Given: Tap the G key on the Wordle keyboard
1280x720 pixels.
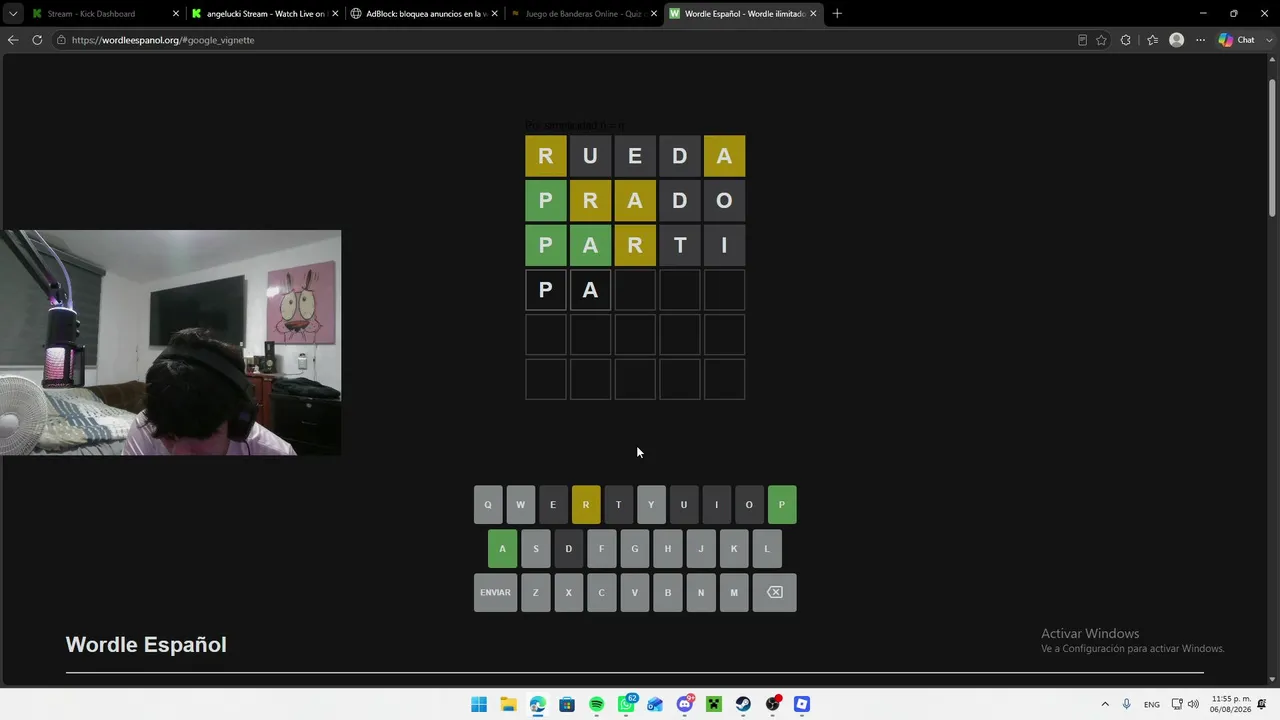Looking at the screenshot, I should tap(634, 549).
